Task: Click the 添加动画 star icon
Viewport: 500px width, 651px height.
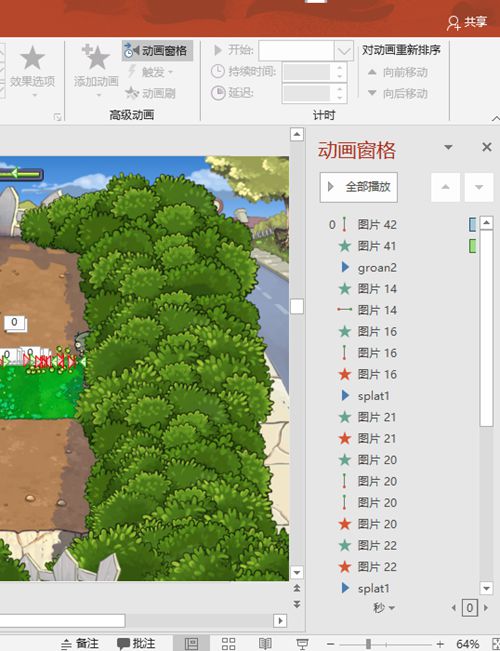Action: point(96,57)
